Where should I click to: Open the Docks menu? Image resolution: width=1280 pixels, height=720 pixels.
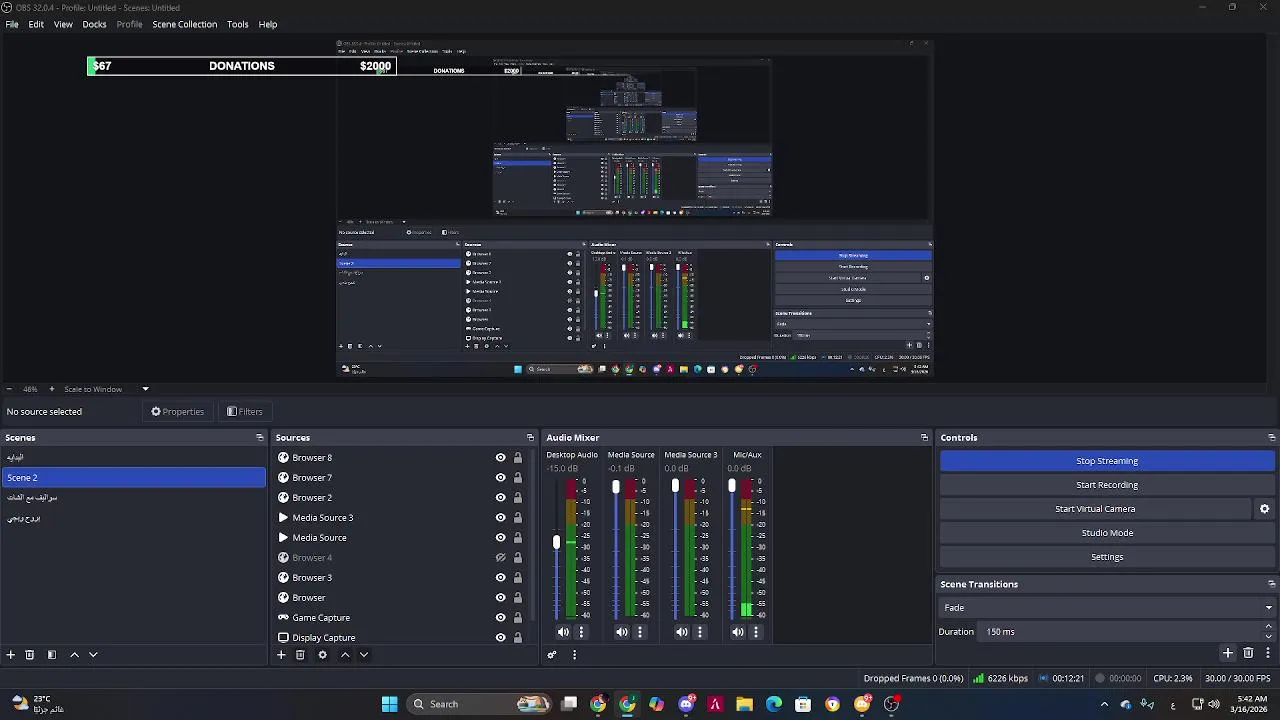[94, 24]
